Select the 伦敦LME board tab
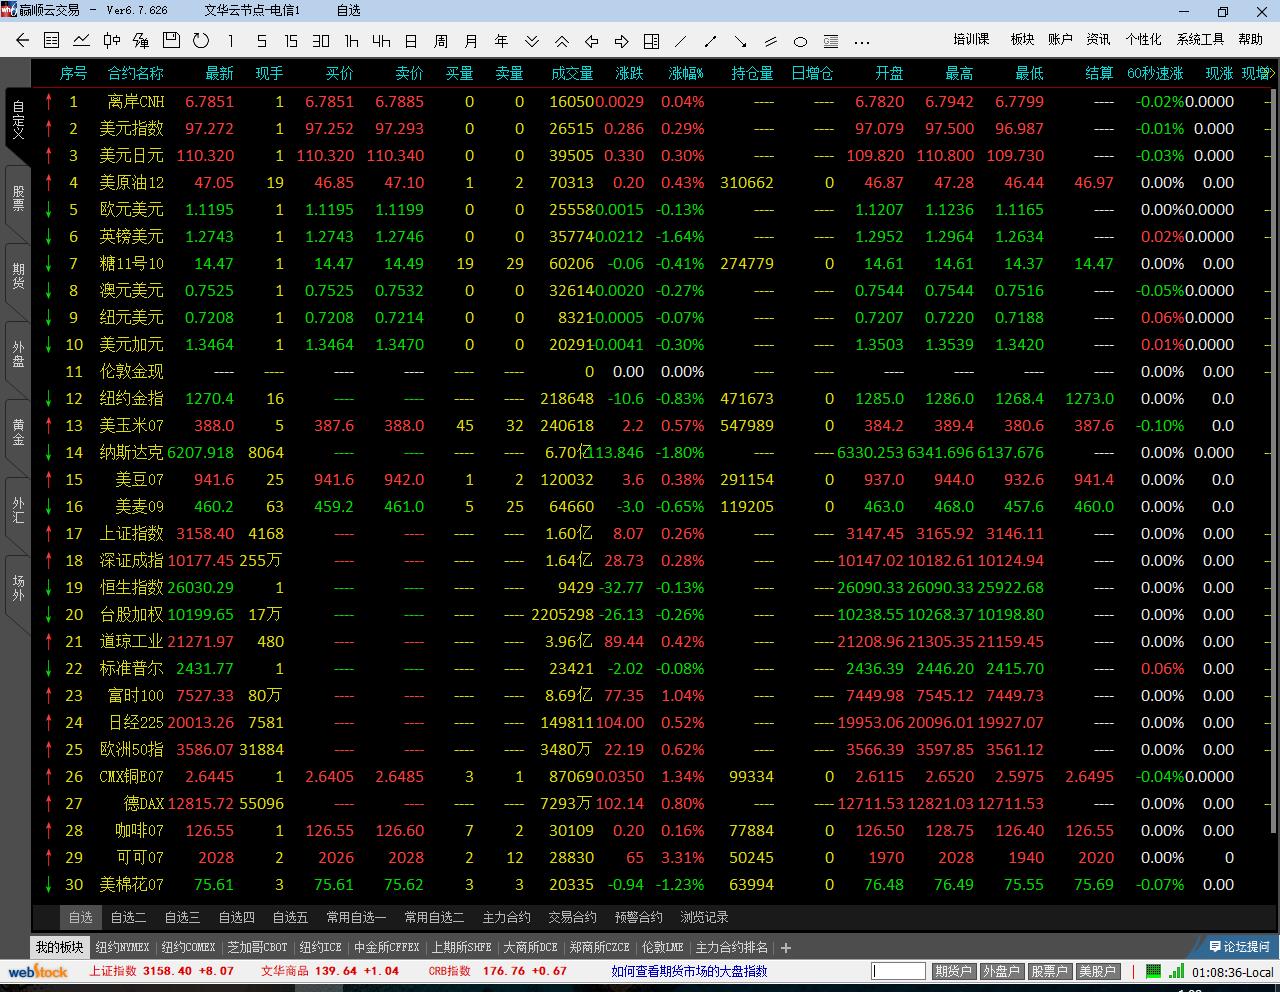 coord(662,947)
